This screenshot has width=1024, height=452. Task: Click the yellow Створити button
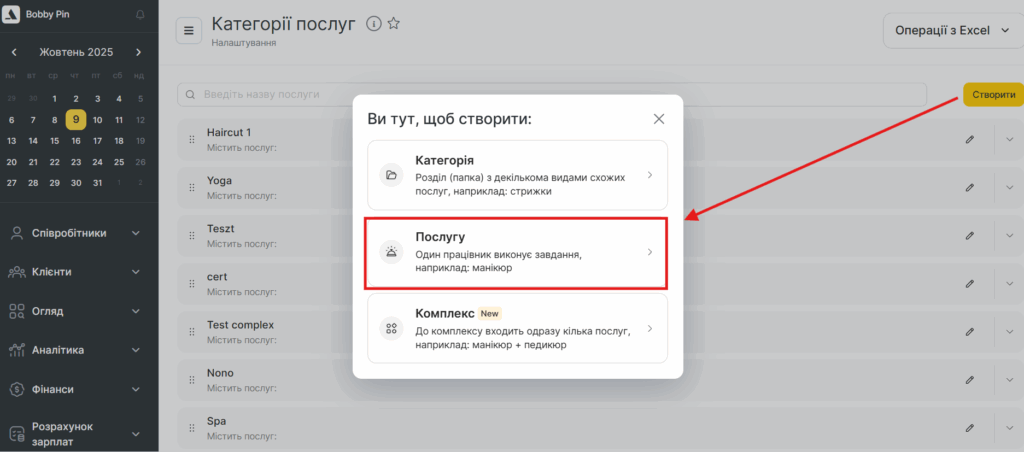click(993, 95)
